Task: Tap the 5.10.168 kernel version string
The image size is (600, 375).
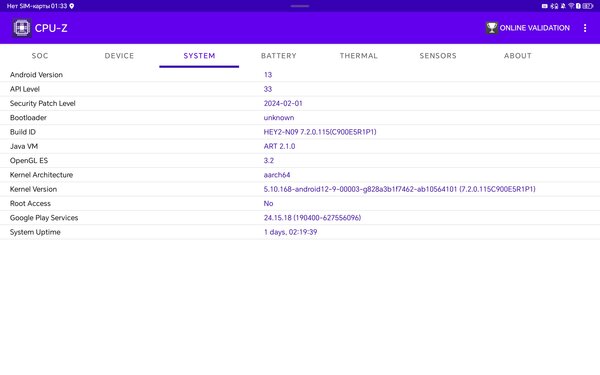Action: [x=399, y=189]
